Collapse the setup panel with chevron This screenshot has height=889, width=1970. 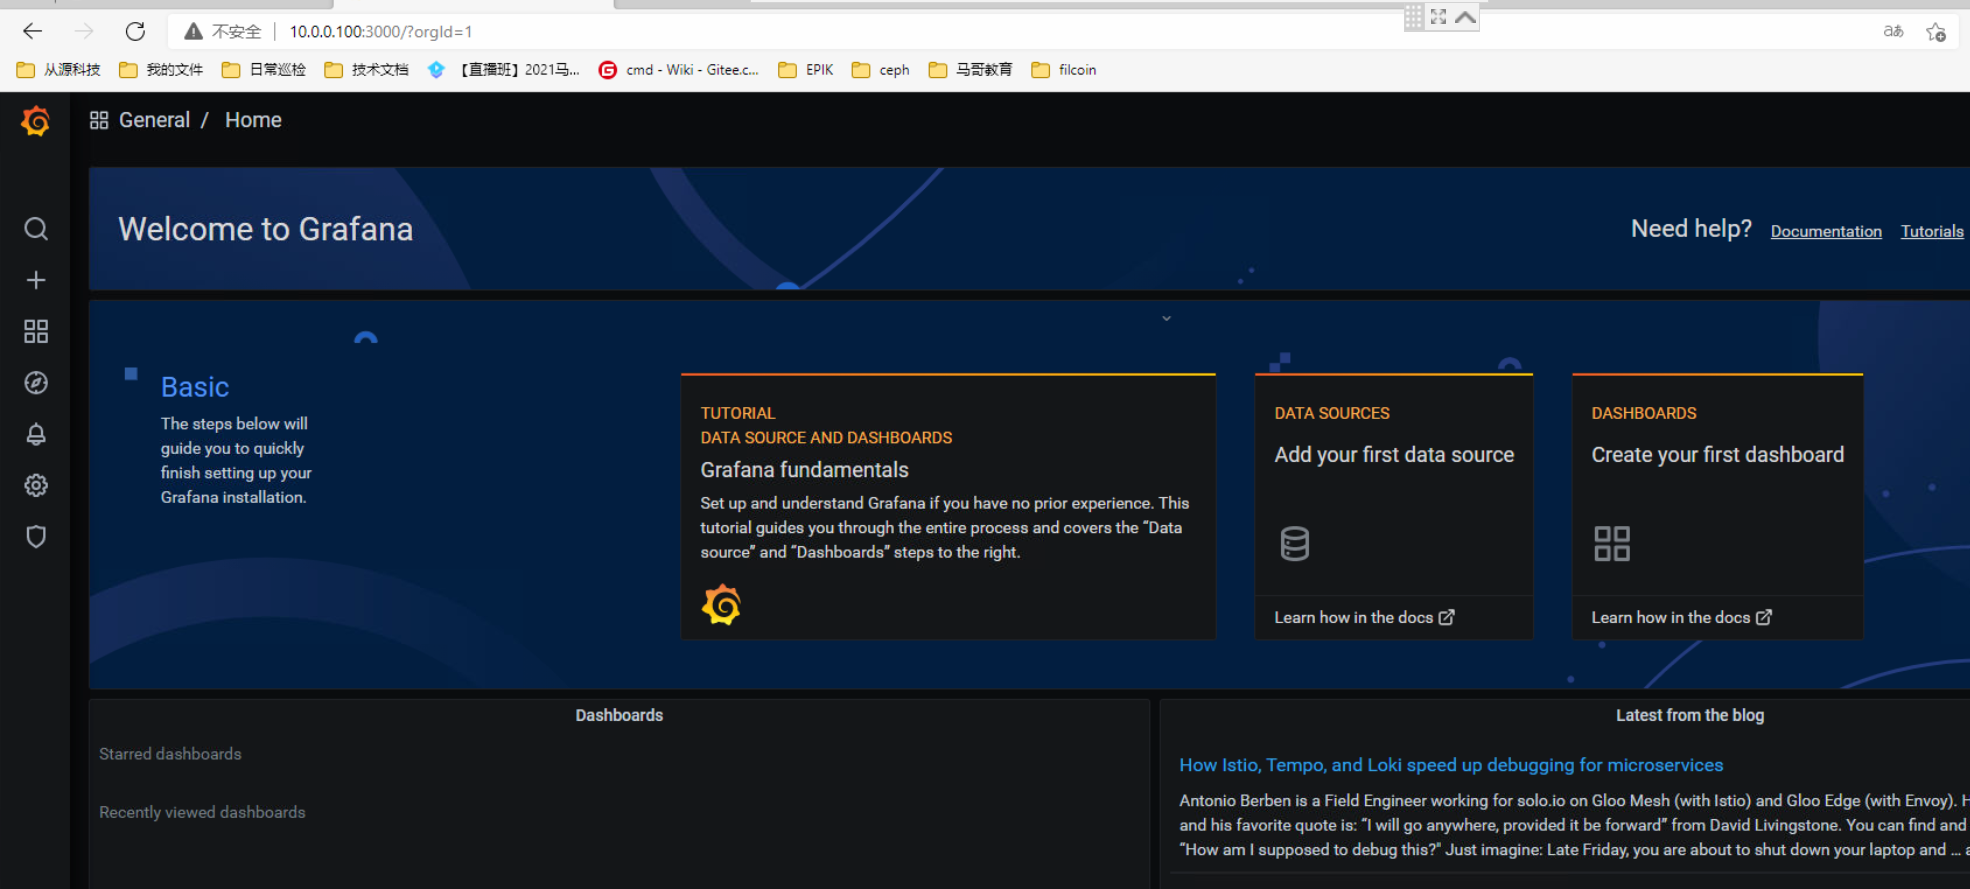1166,319
